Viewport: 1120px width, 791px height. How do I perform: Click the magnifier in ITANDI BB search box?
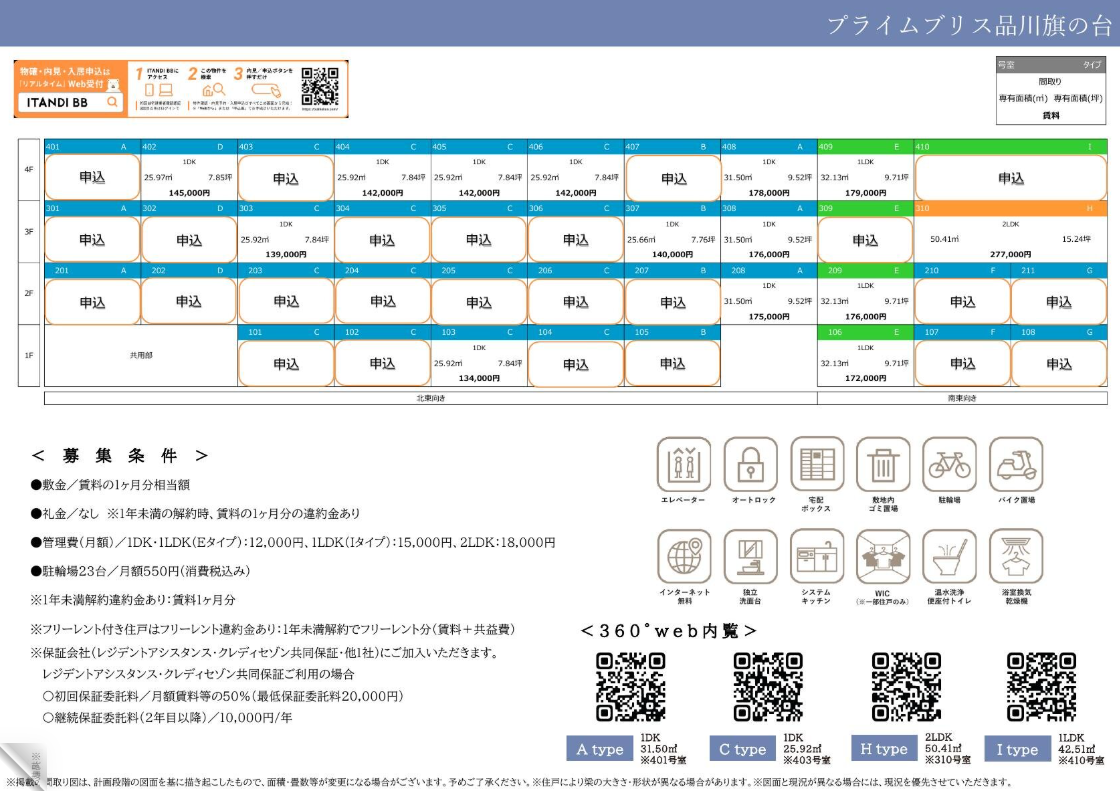tap(112, 101)
